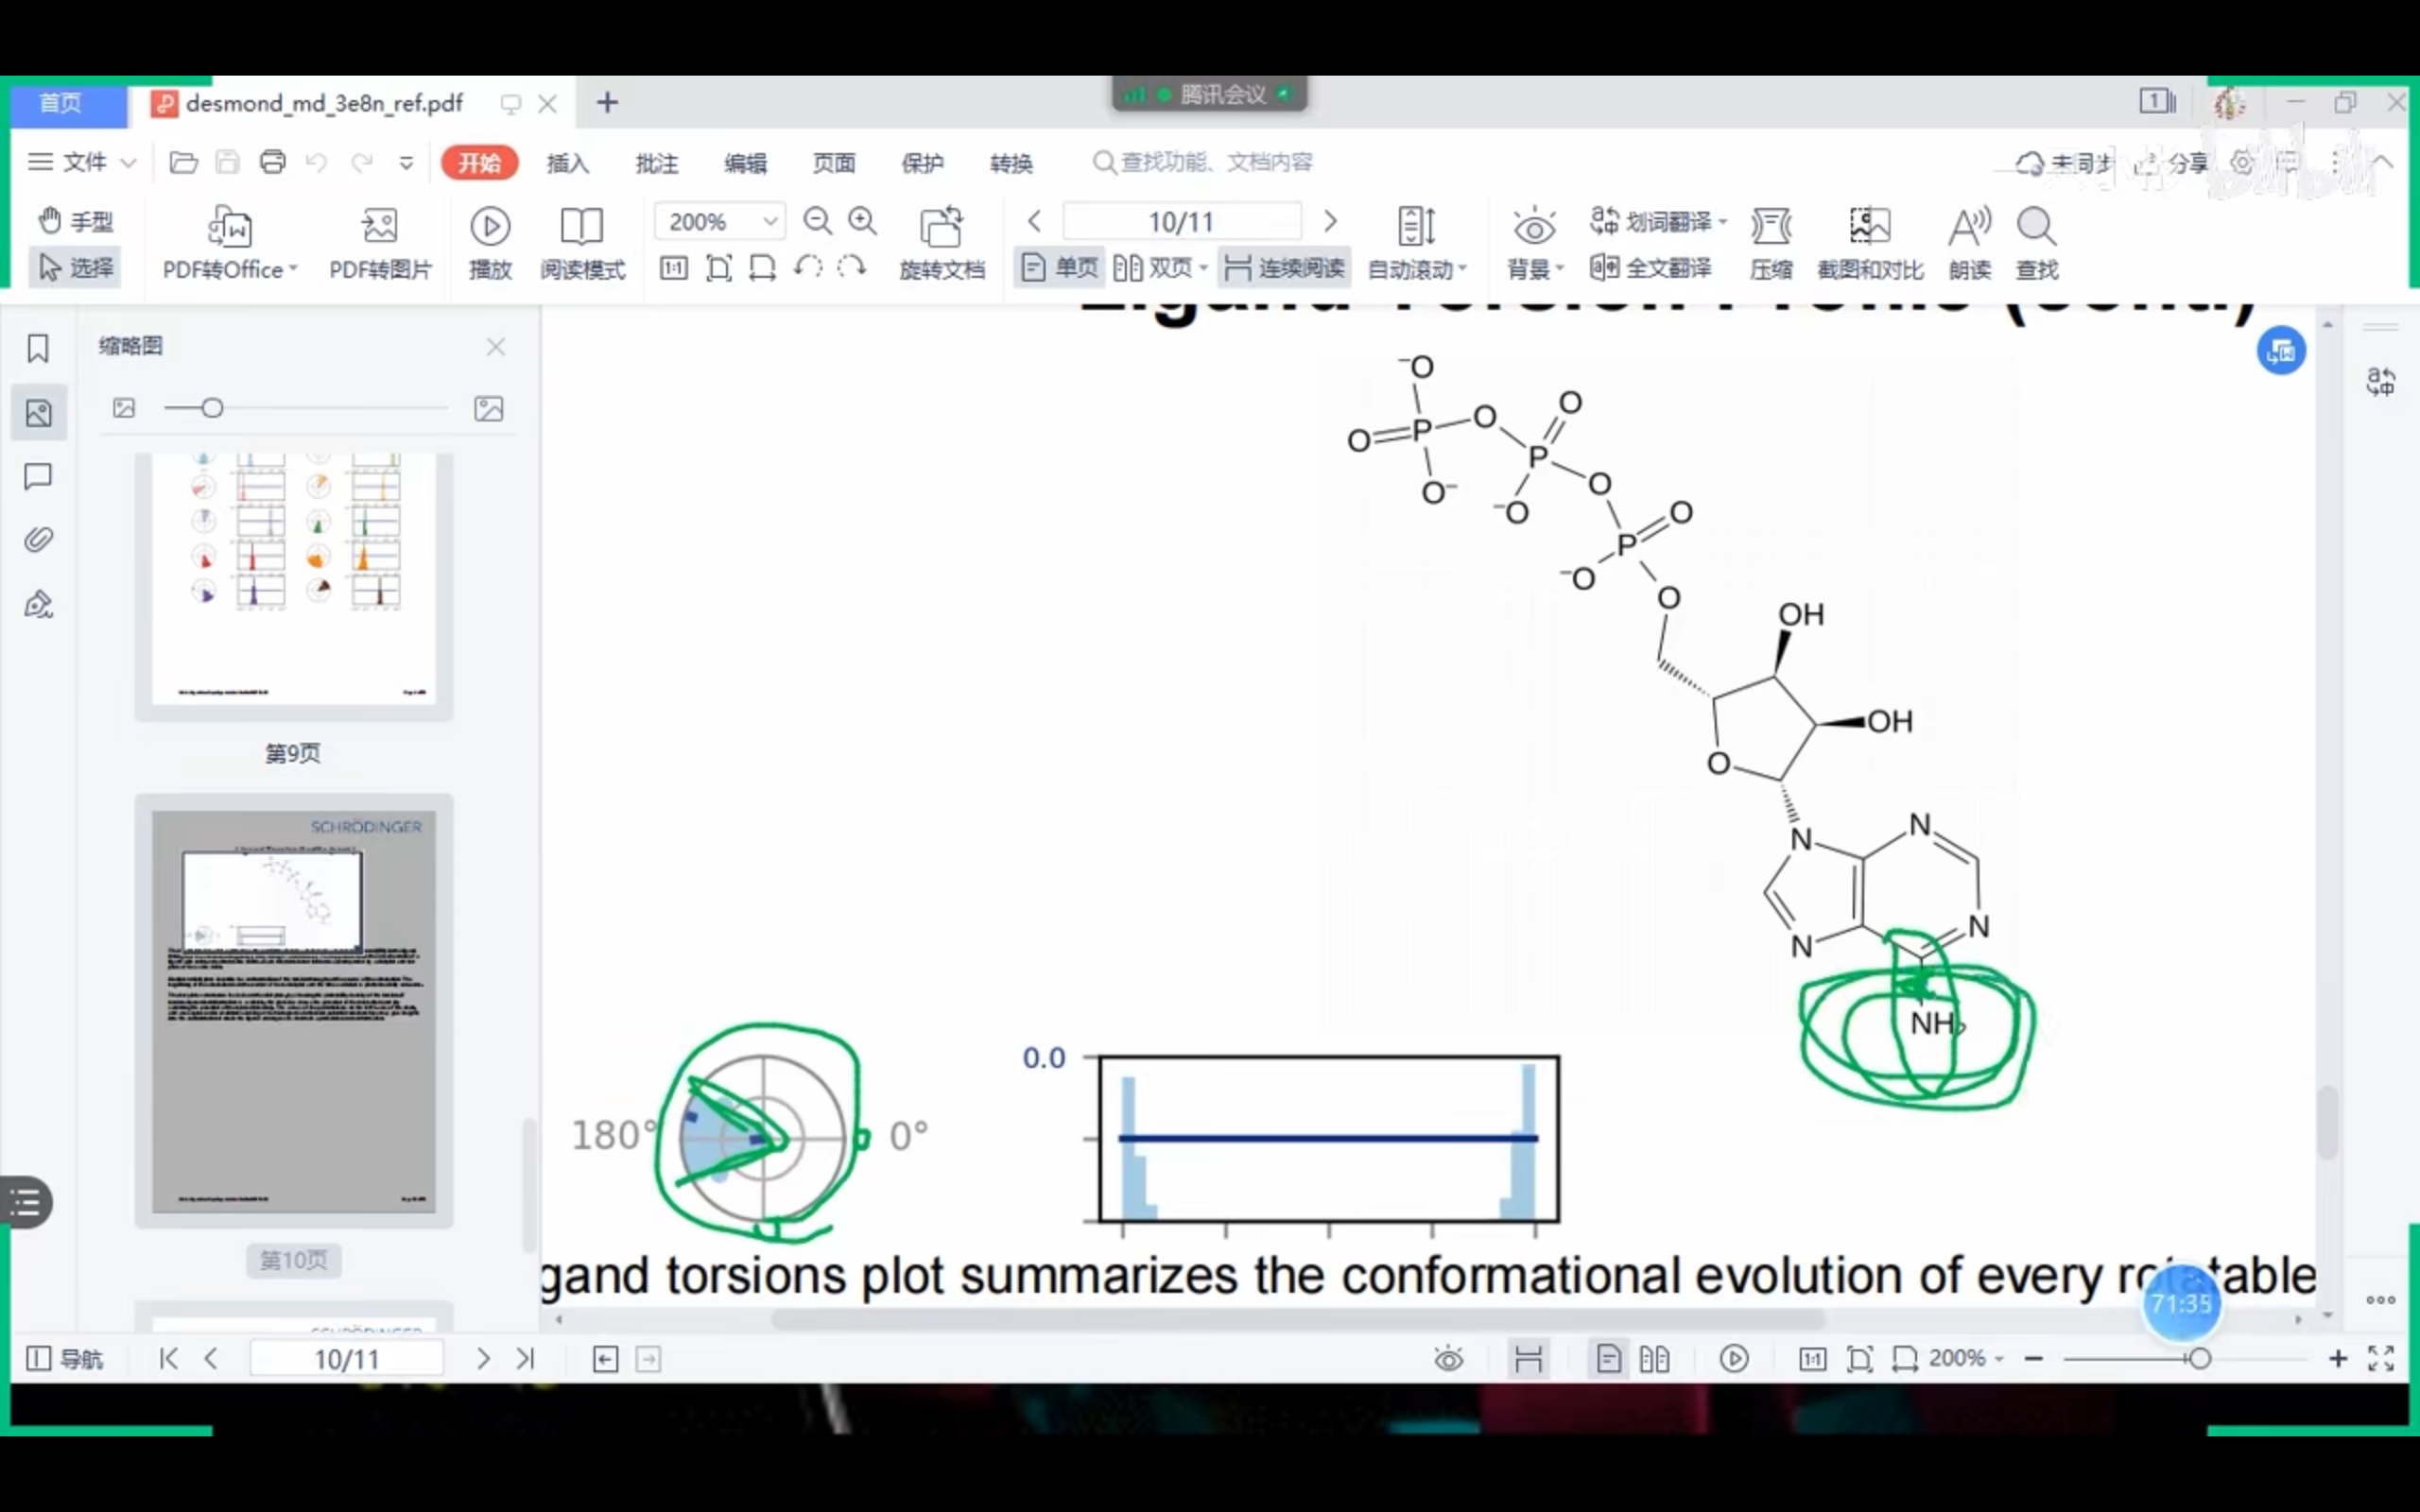Click fullscreen icon in status bar
Image resolution: width=2420 pixels, height=1512 pixels.
coord(2381,1358)
